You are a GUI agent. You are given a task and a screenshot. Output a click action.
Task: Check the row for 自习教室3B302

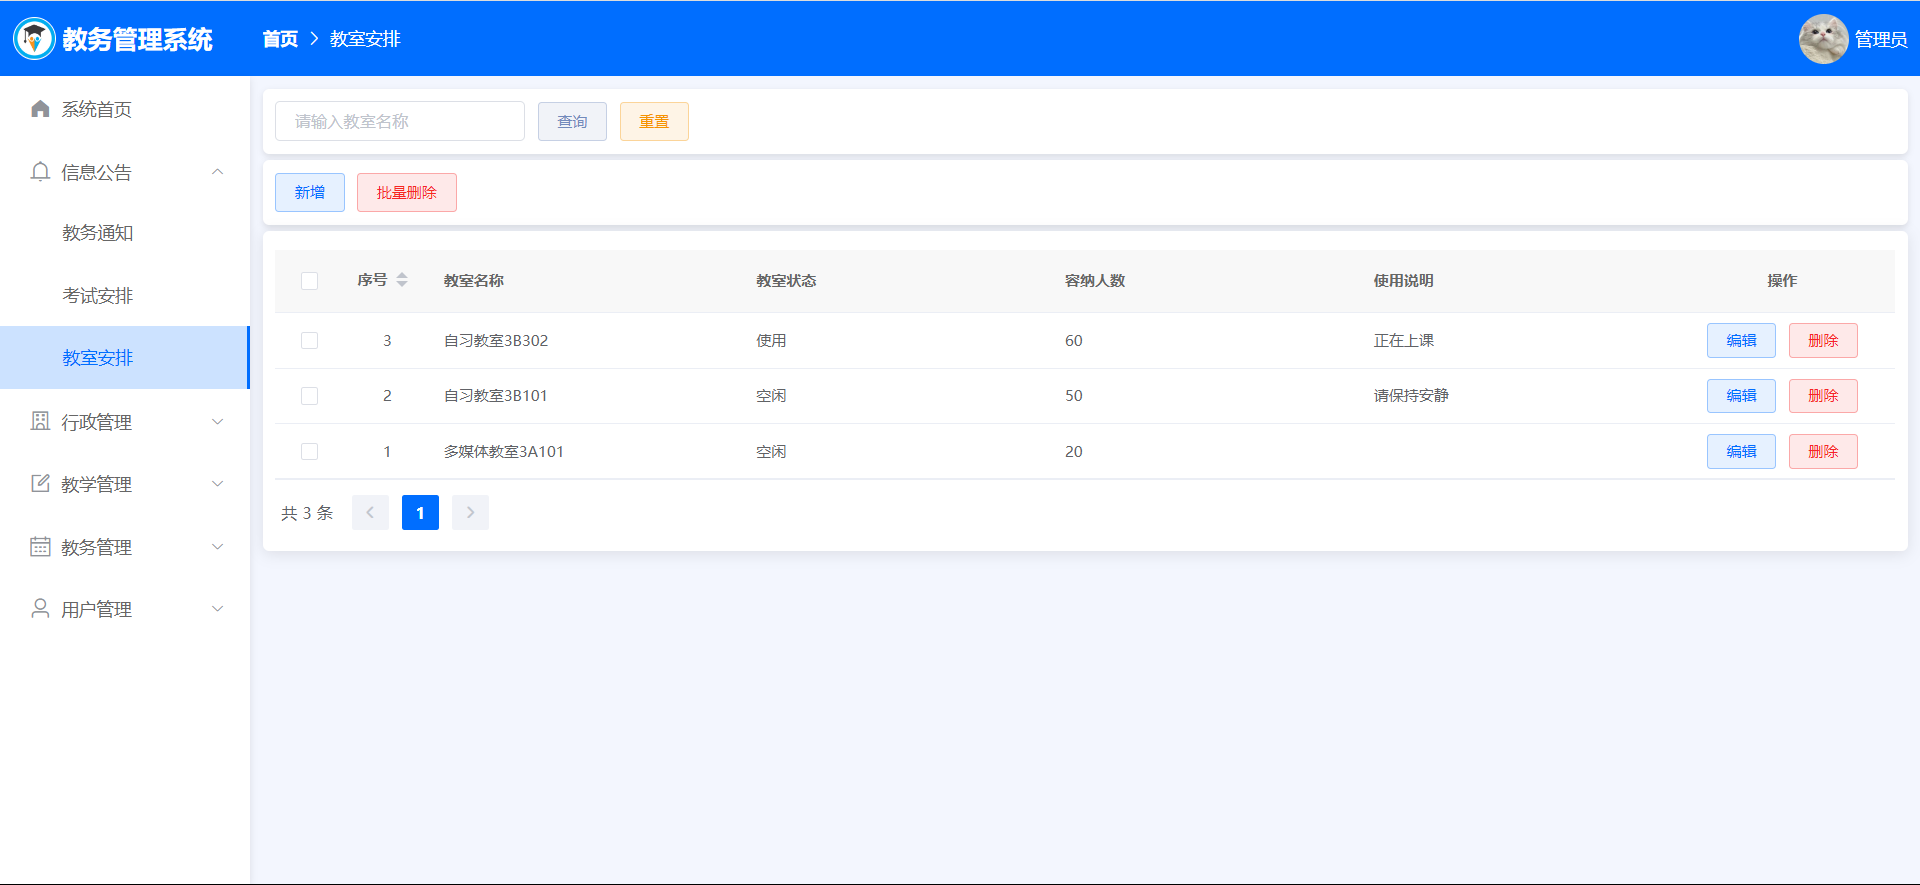tap(309, 341)
